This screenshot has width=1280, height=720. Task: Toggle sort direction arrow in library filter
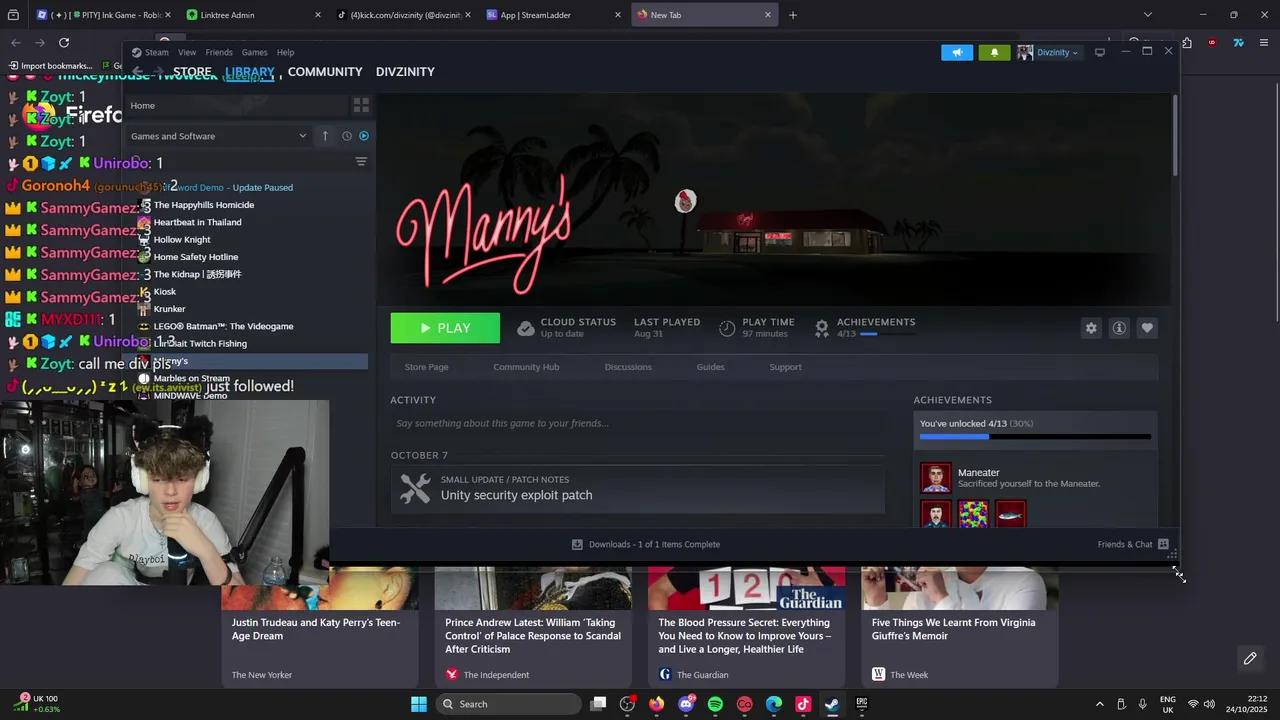coord(325,136)
